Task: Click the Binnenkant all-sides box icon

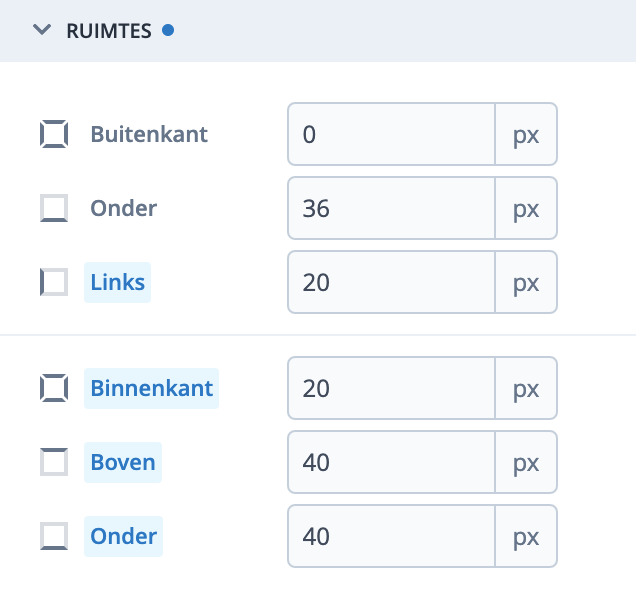Action: tap(54, 388)
